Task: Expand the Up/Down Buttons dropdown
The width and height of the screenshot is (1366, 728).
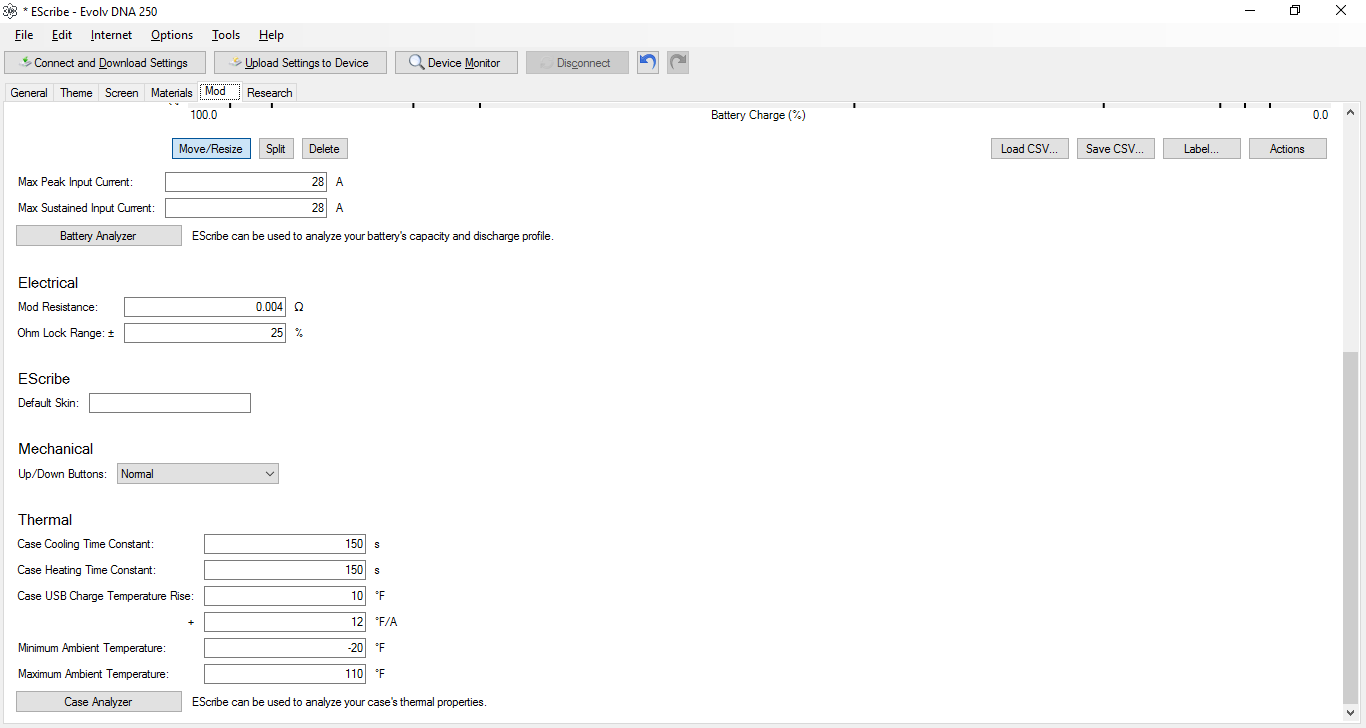Action: (x=198, y=474)
